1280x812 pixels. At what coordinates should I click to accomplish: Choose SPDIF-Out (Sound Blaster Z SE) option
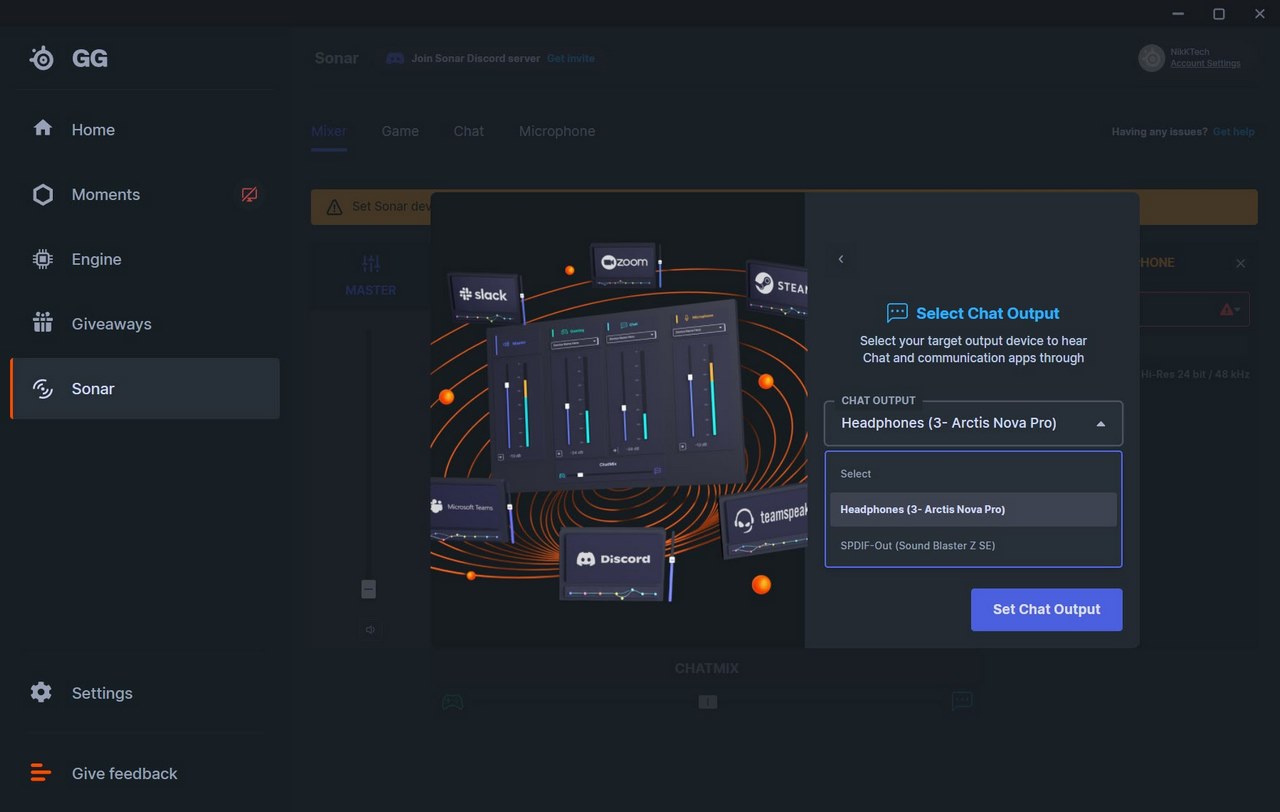click(973, 545)
